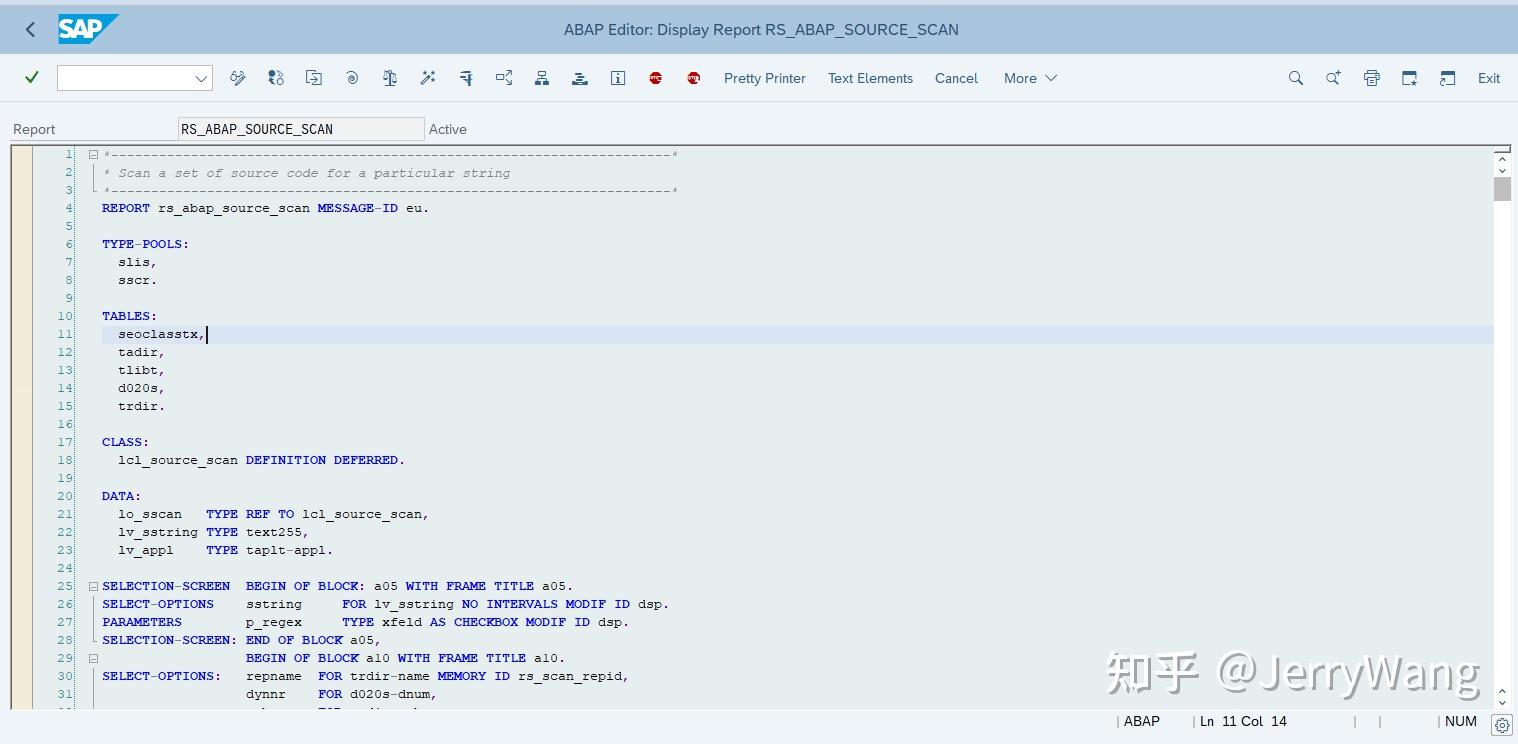This screenshot has width=1518, height=744.
Task: Collapse the comment block at line 1
Action: pos(93,154)
